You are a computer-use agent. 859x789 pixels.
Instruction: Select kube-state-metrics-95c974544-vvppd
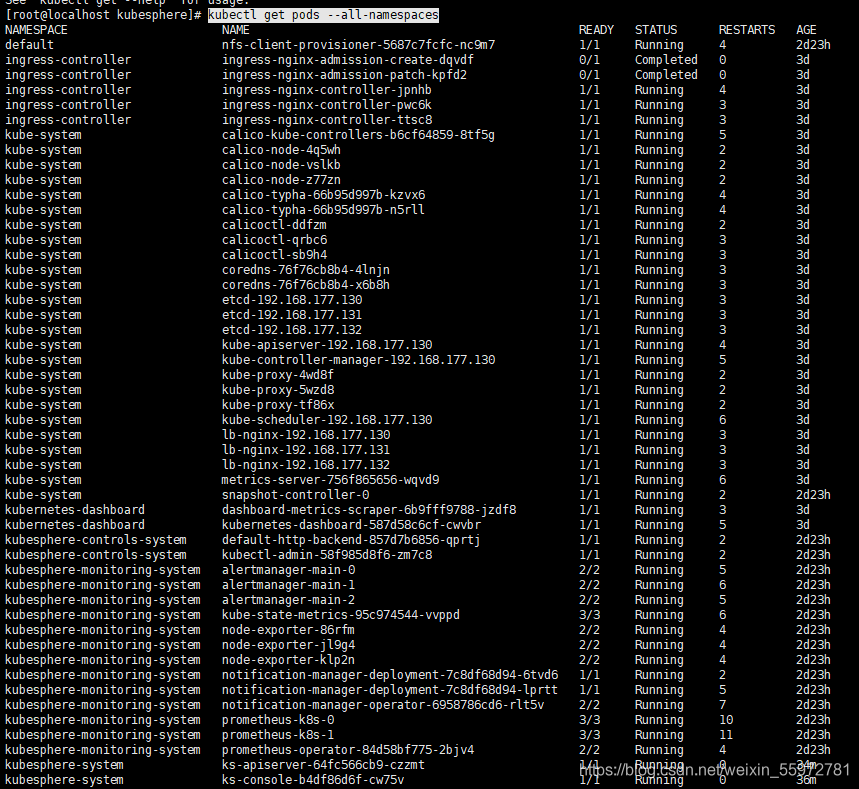click(x=341, y=615)
